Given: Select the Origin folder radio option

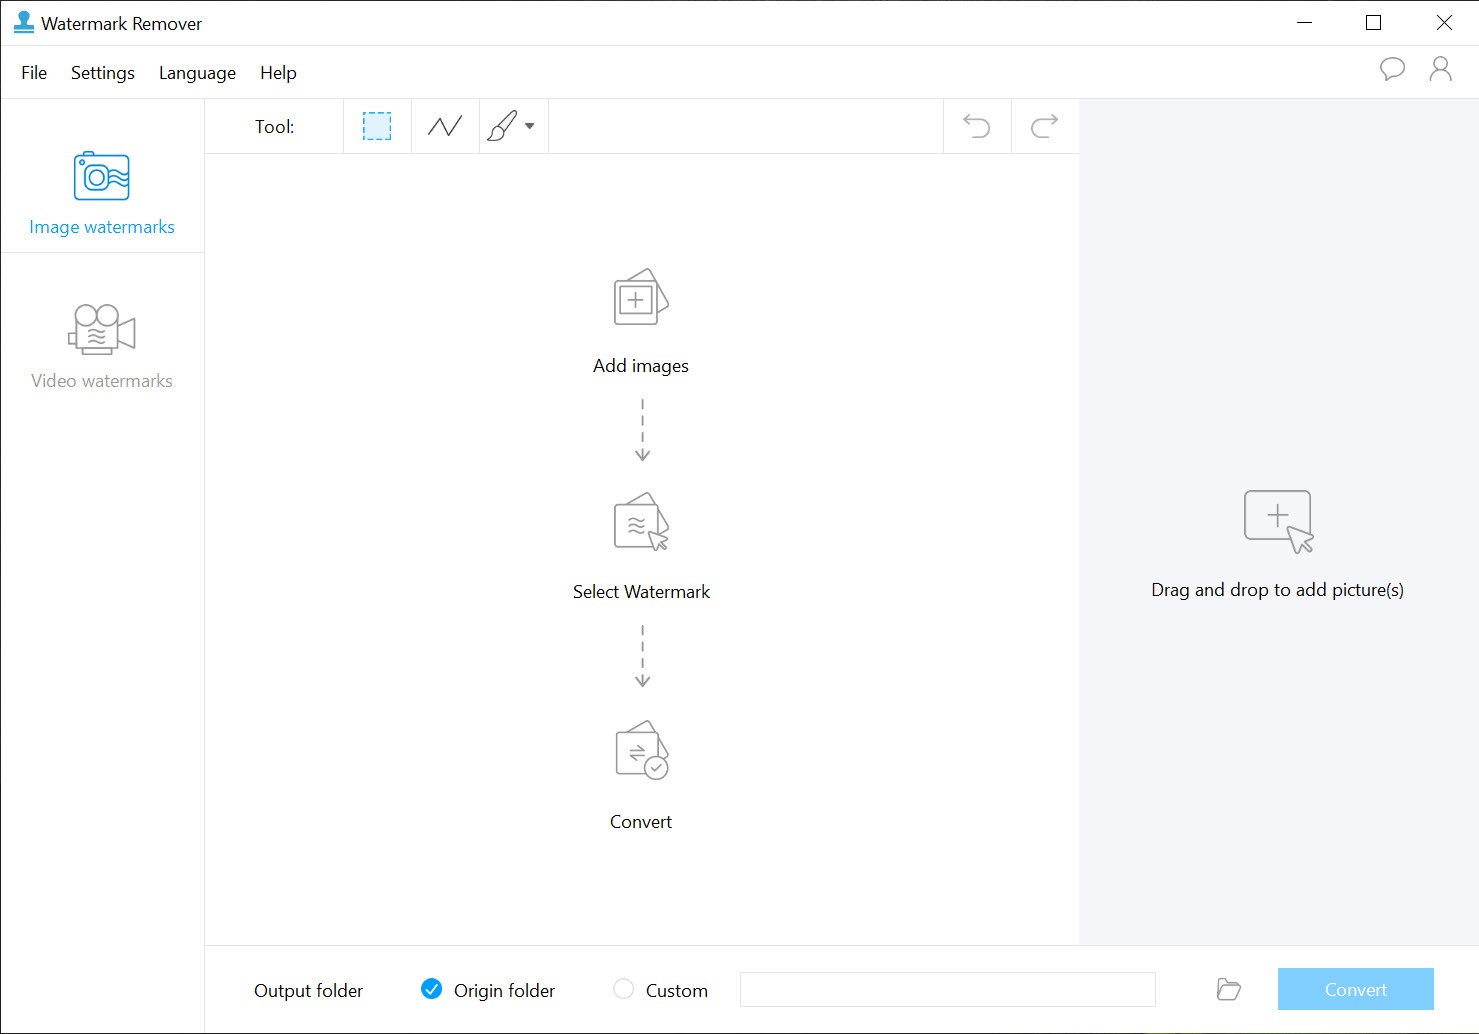Looking at the screenshot, I should [x=432, y=989].
